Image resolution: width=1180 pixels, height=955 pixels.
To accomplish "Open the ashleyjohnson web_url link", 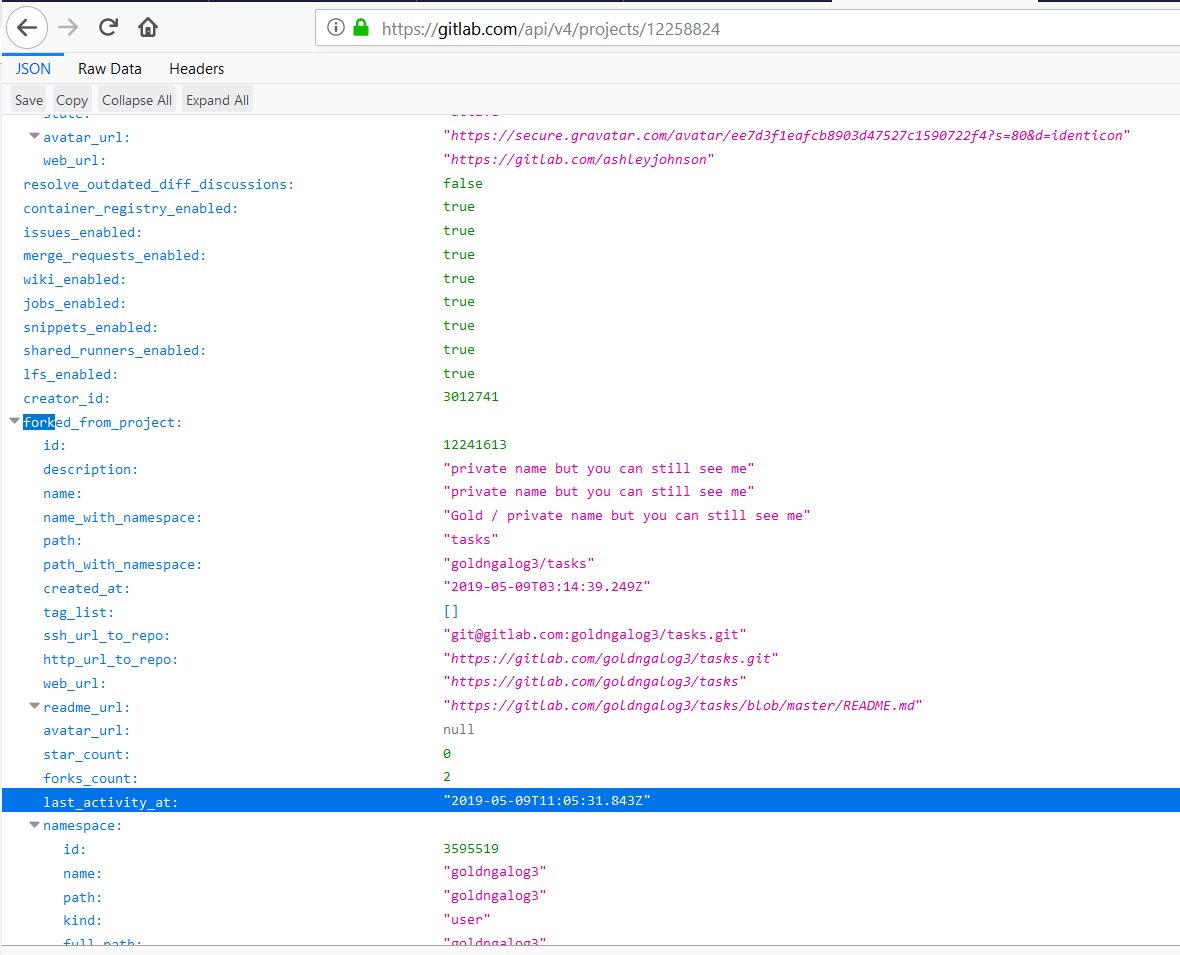I will click(579, 160).
